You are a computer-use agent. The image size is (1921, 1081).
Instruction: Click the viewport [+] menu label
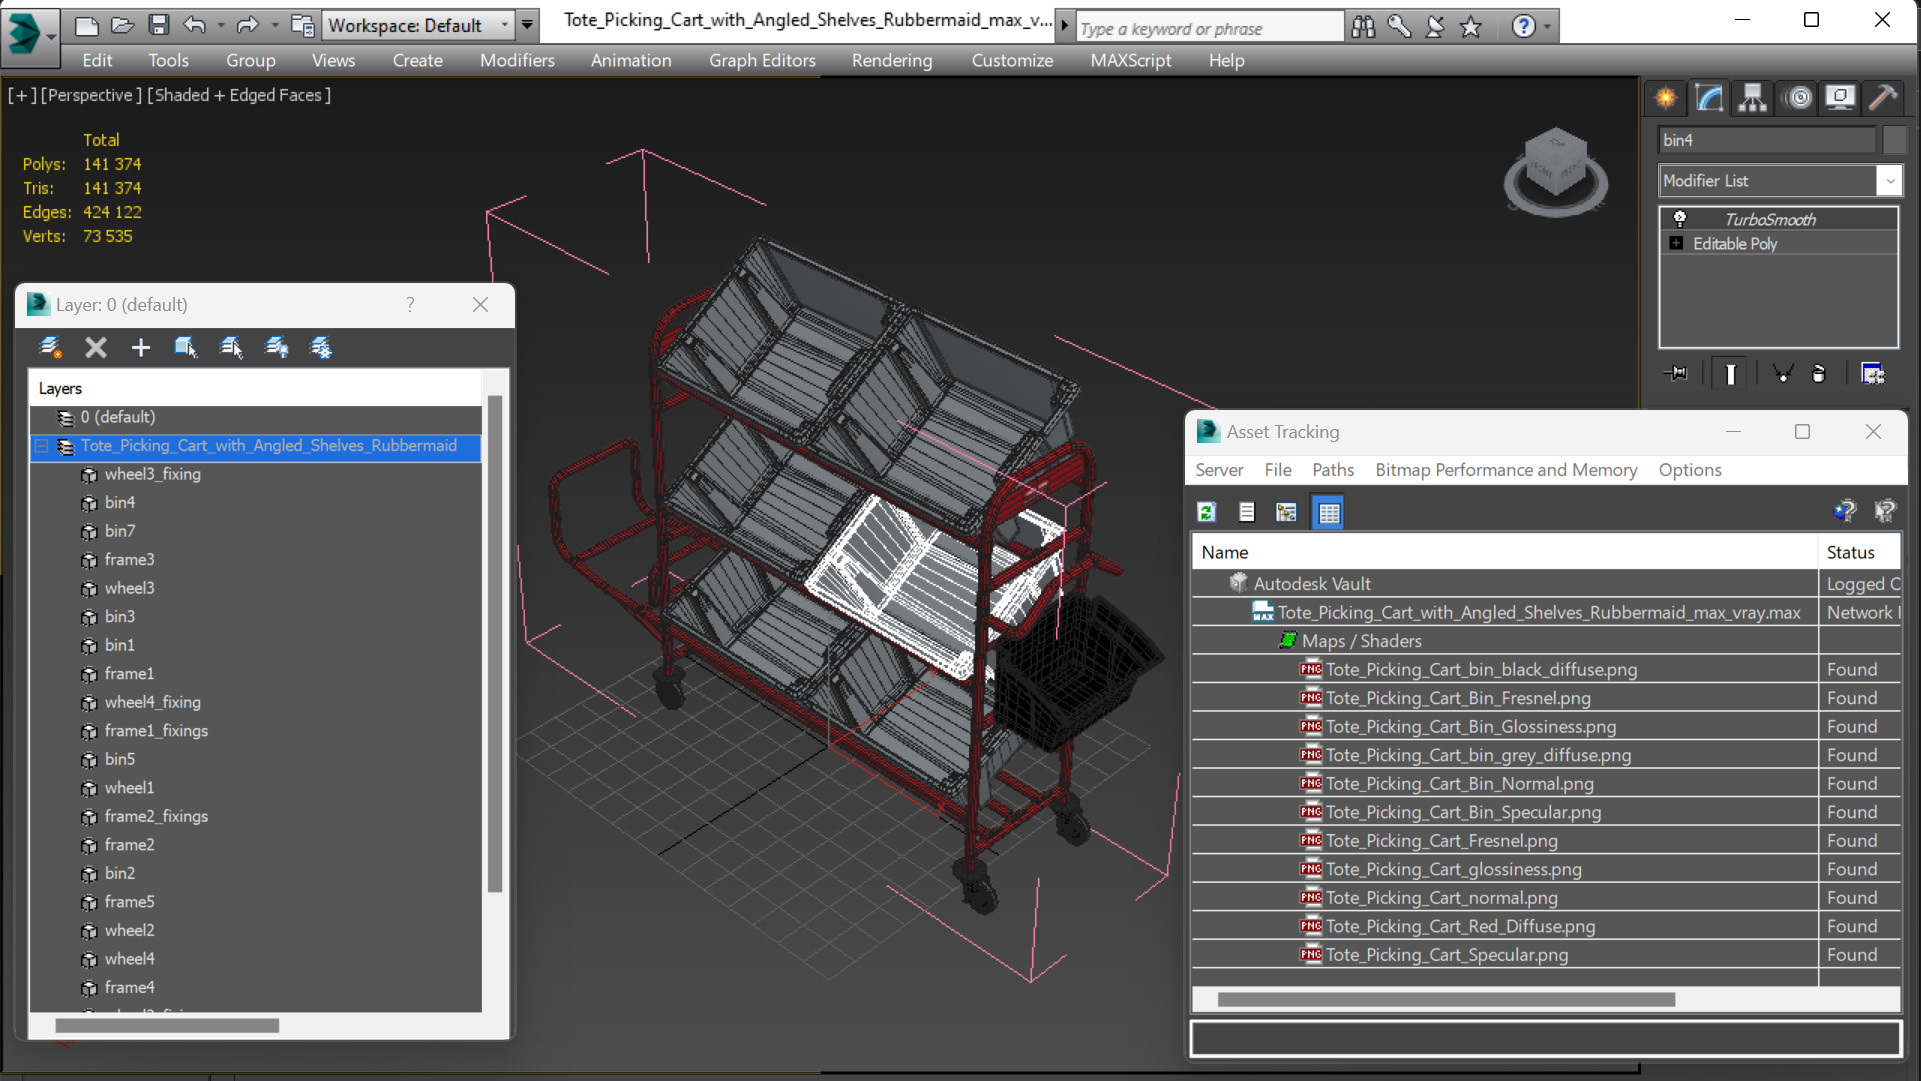pos(22,95)
